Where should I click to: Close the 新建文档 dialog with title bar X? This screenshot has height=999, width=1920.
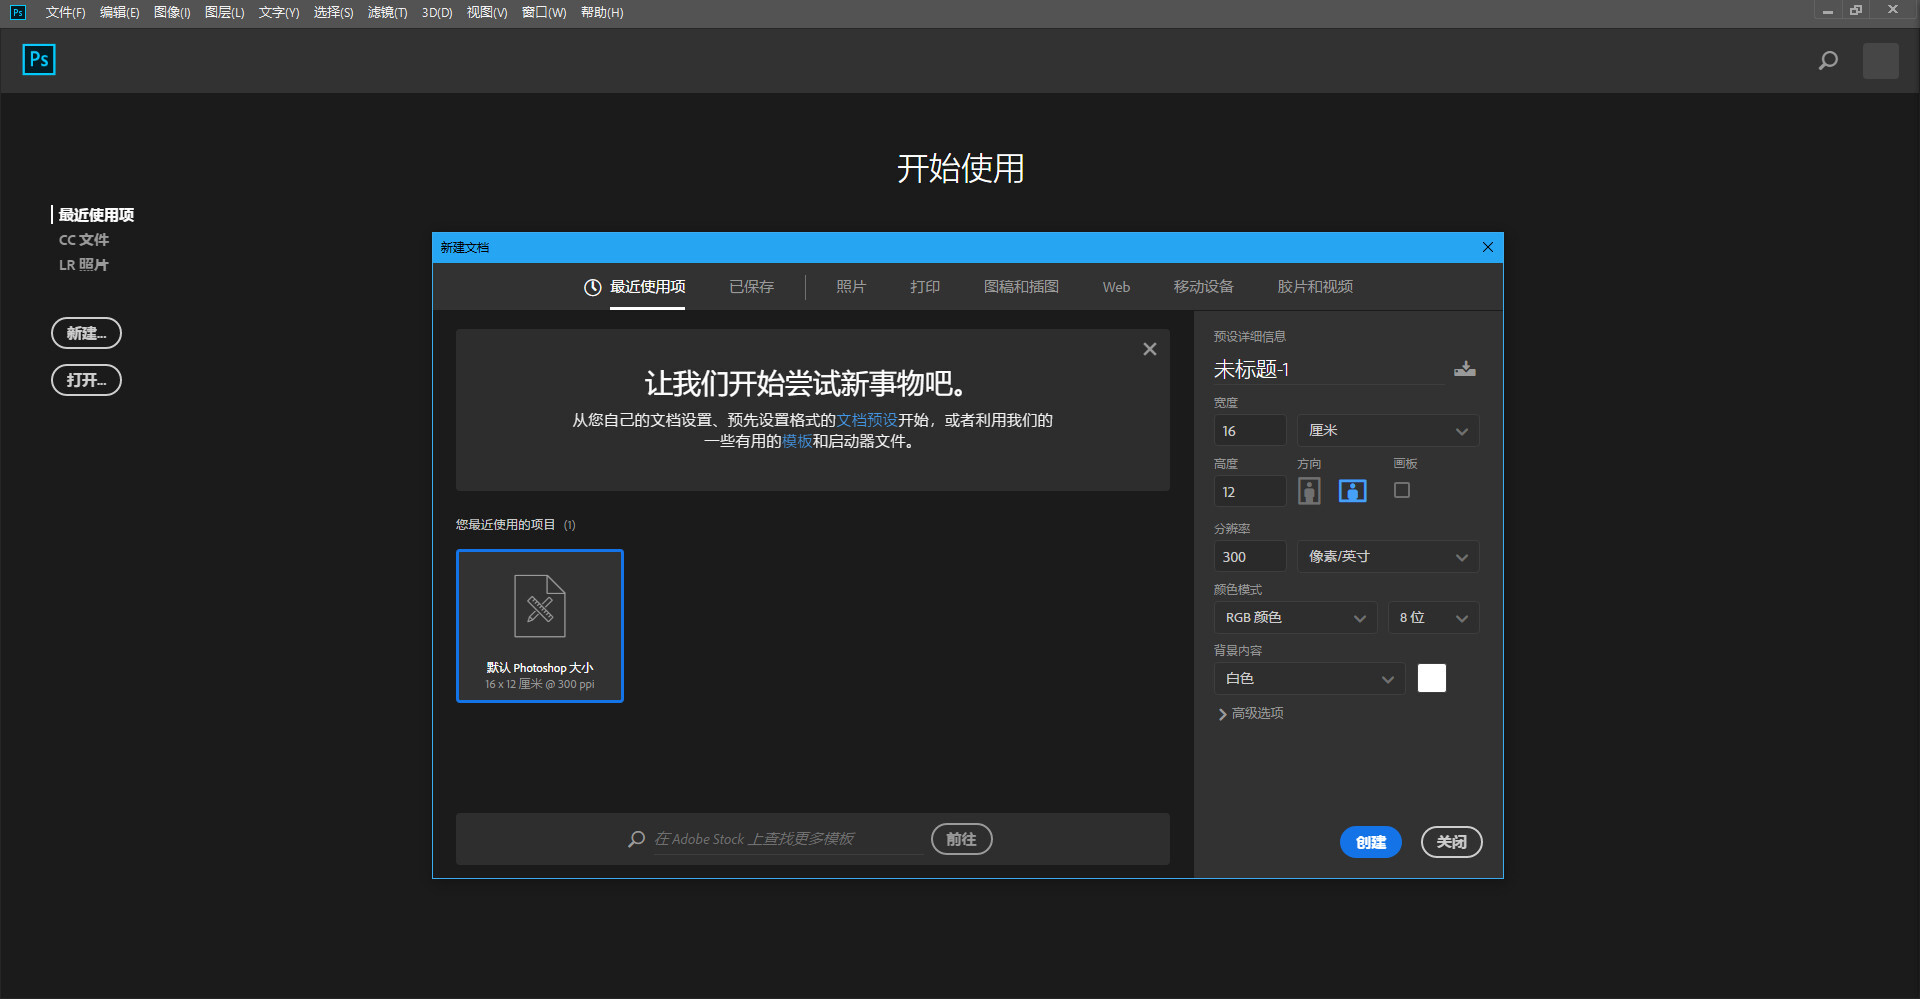(1488, 247)
